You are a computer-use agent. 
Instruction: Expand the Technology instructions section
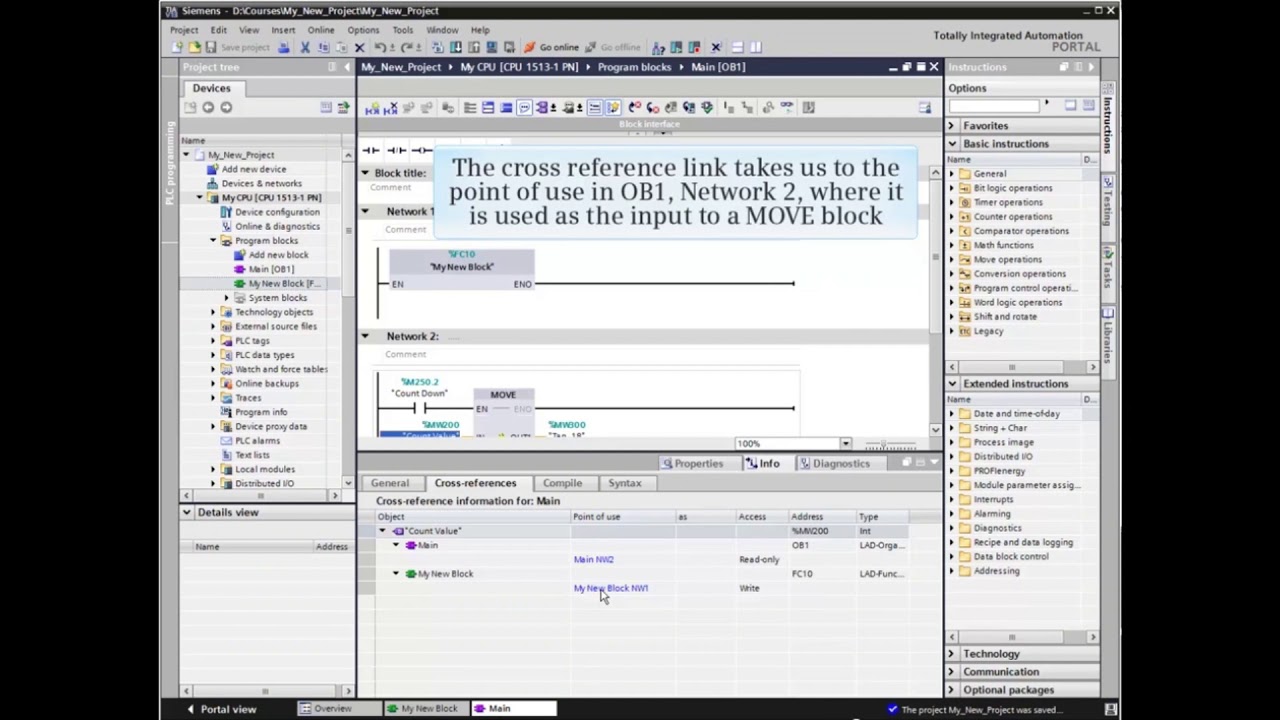pyautogui.click(x=952, y=654)
